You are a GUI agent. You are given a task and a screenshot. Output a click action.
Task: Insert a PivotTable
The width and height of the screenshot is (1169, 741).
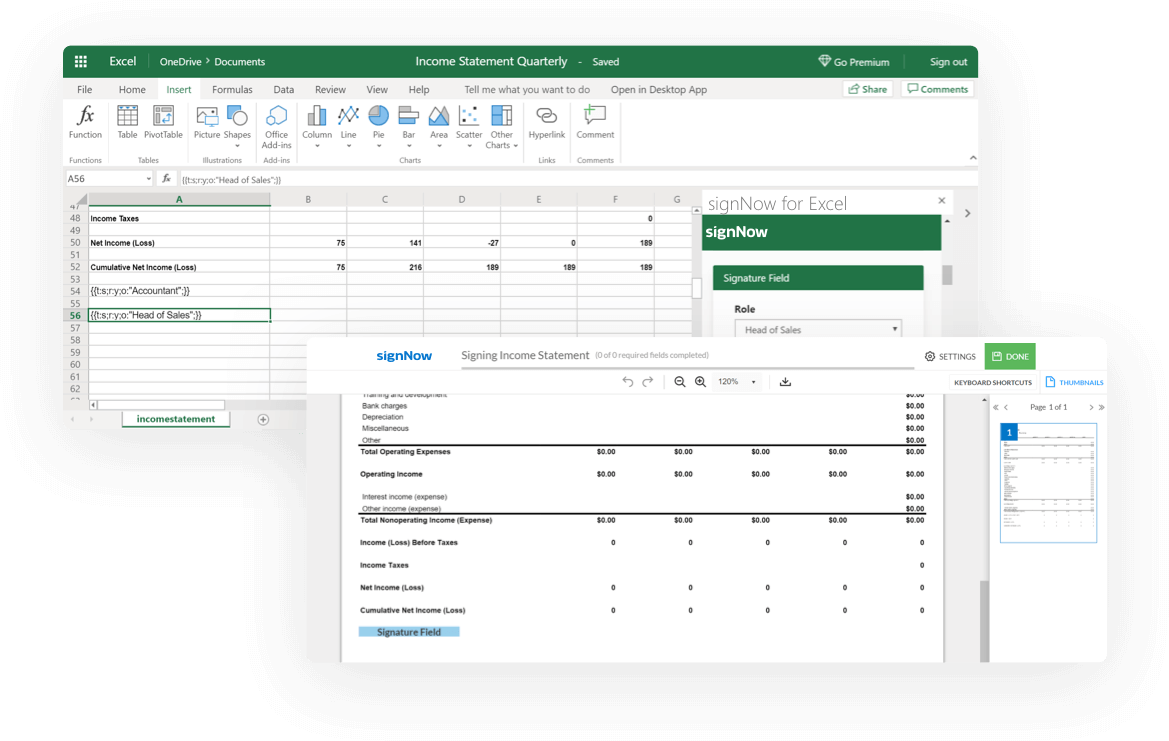pyautogui.click(x=163, y=122)
